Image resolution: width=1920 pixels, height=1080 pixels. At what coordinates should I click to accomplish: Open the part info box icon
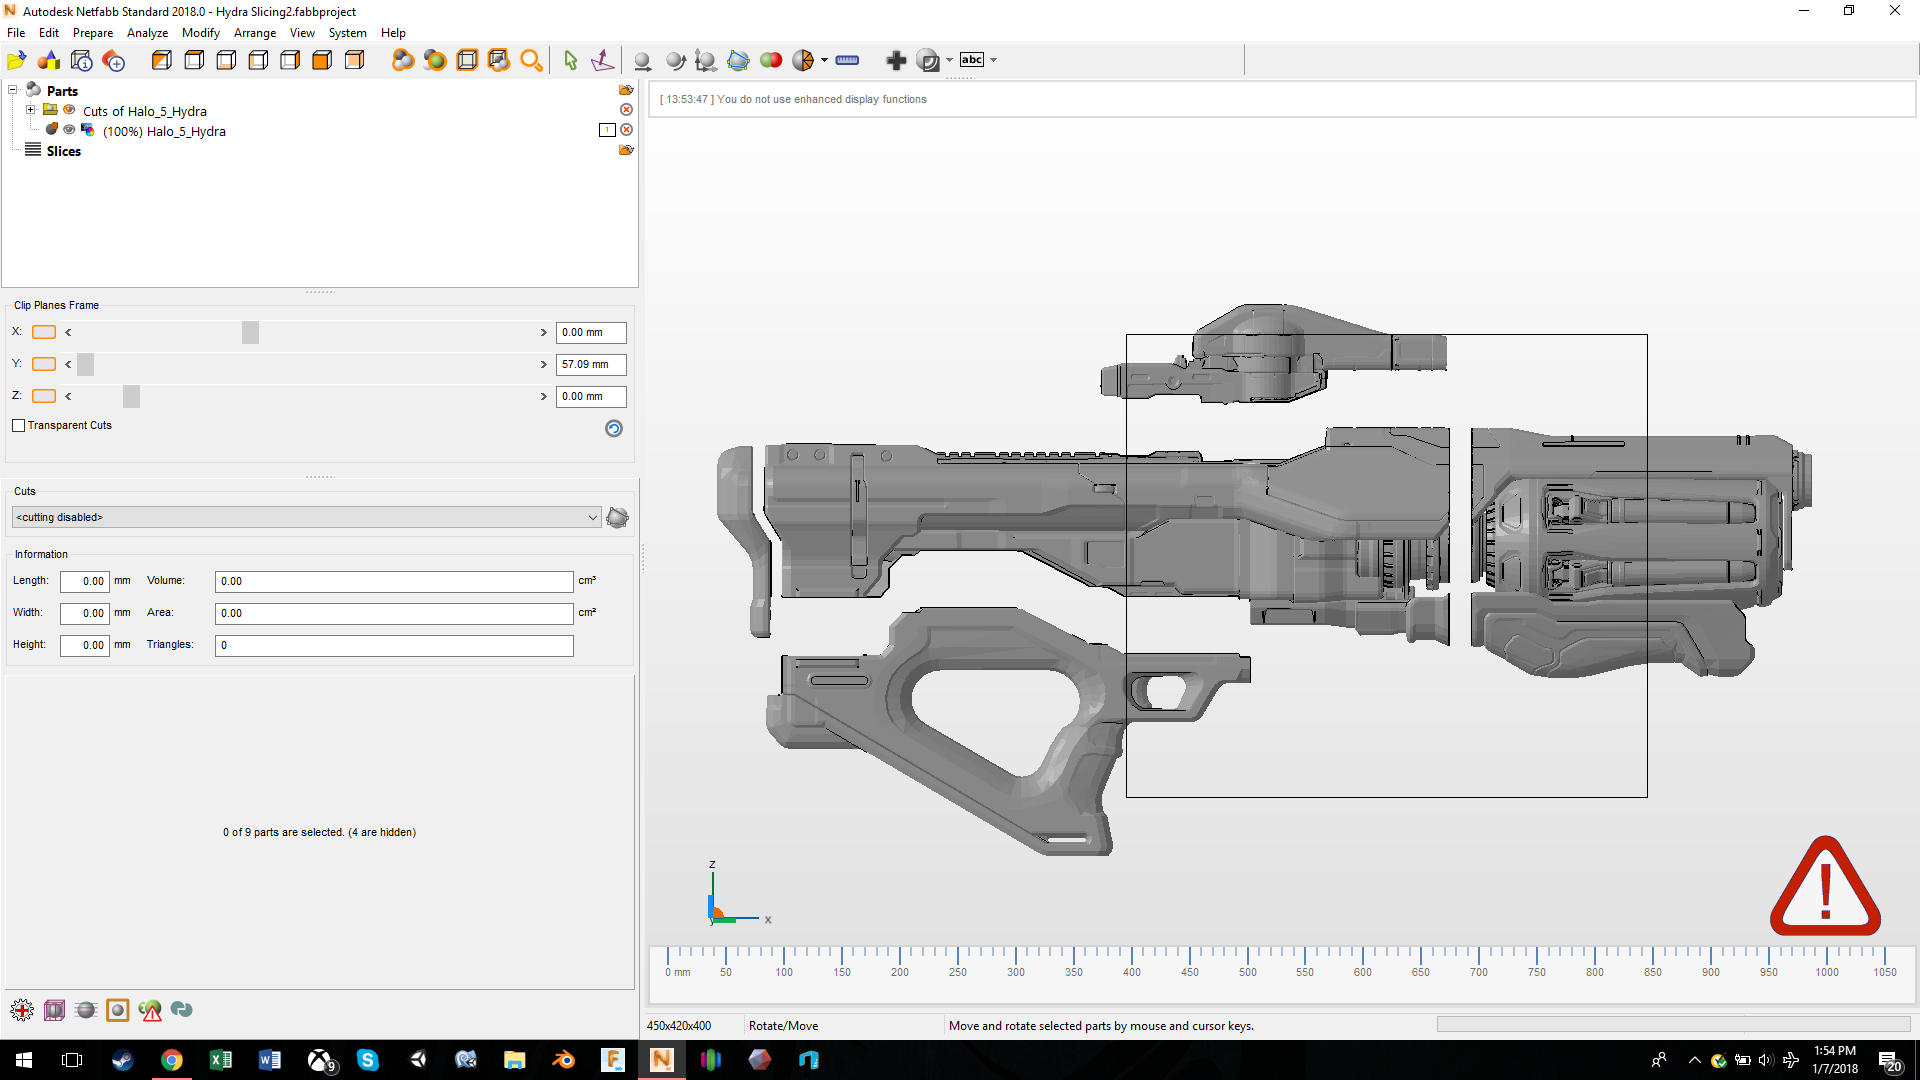82,61
